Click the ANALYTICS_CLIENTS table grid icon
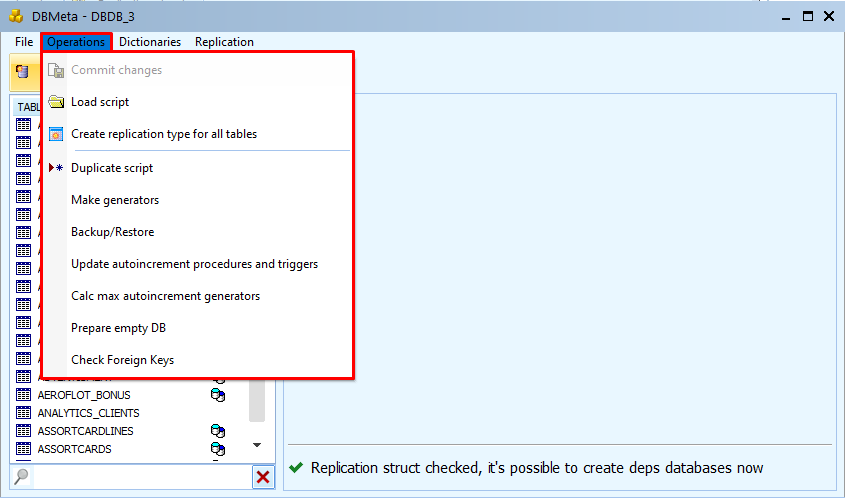This screenshot has height=498, width=845. (24, 413)
